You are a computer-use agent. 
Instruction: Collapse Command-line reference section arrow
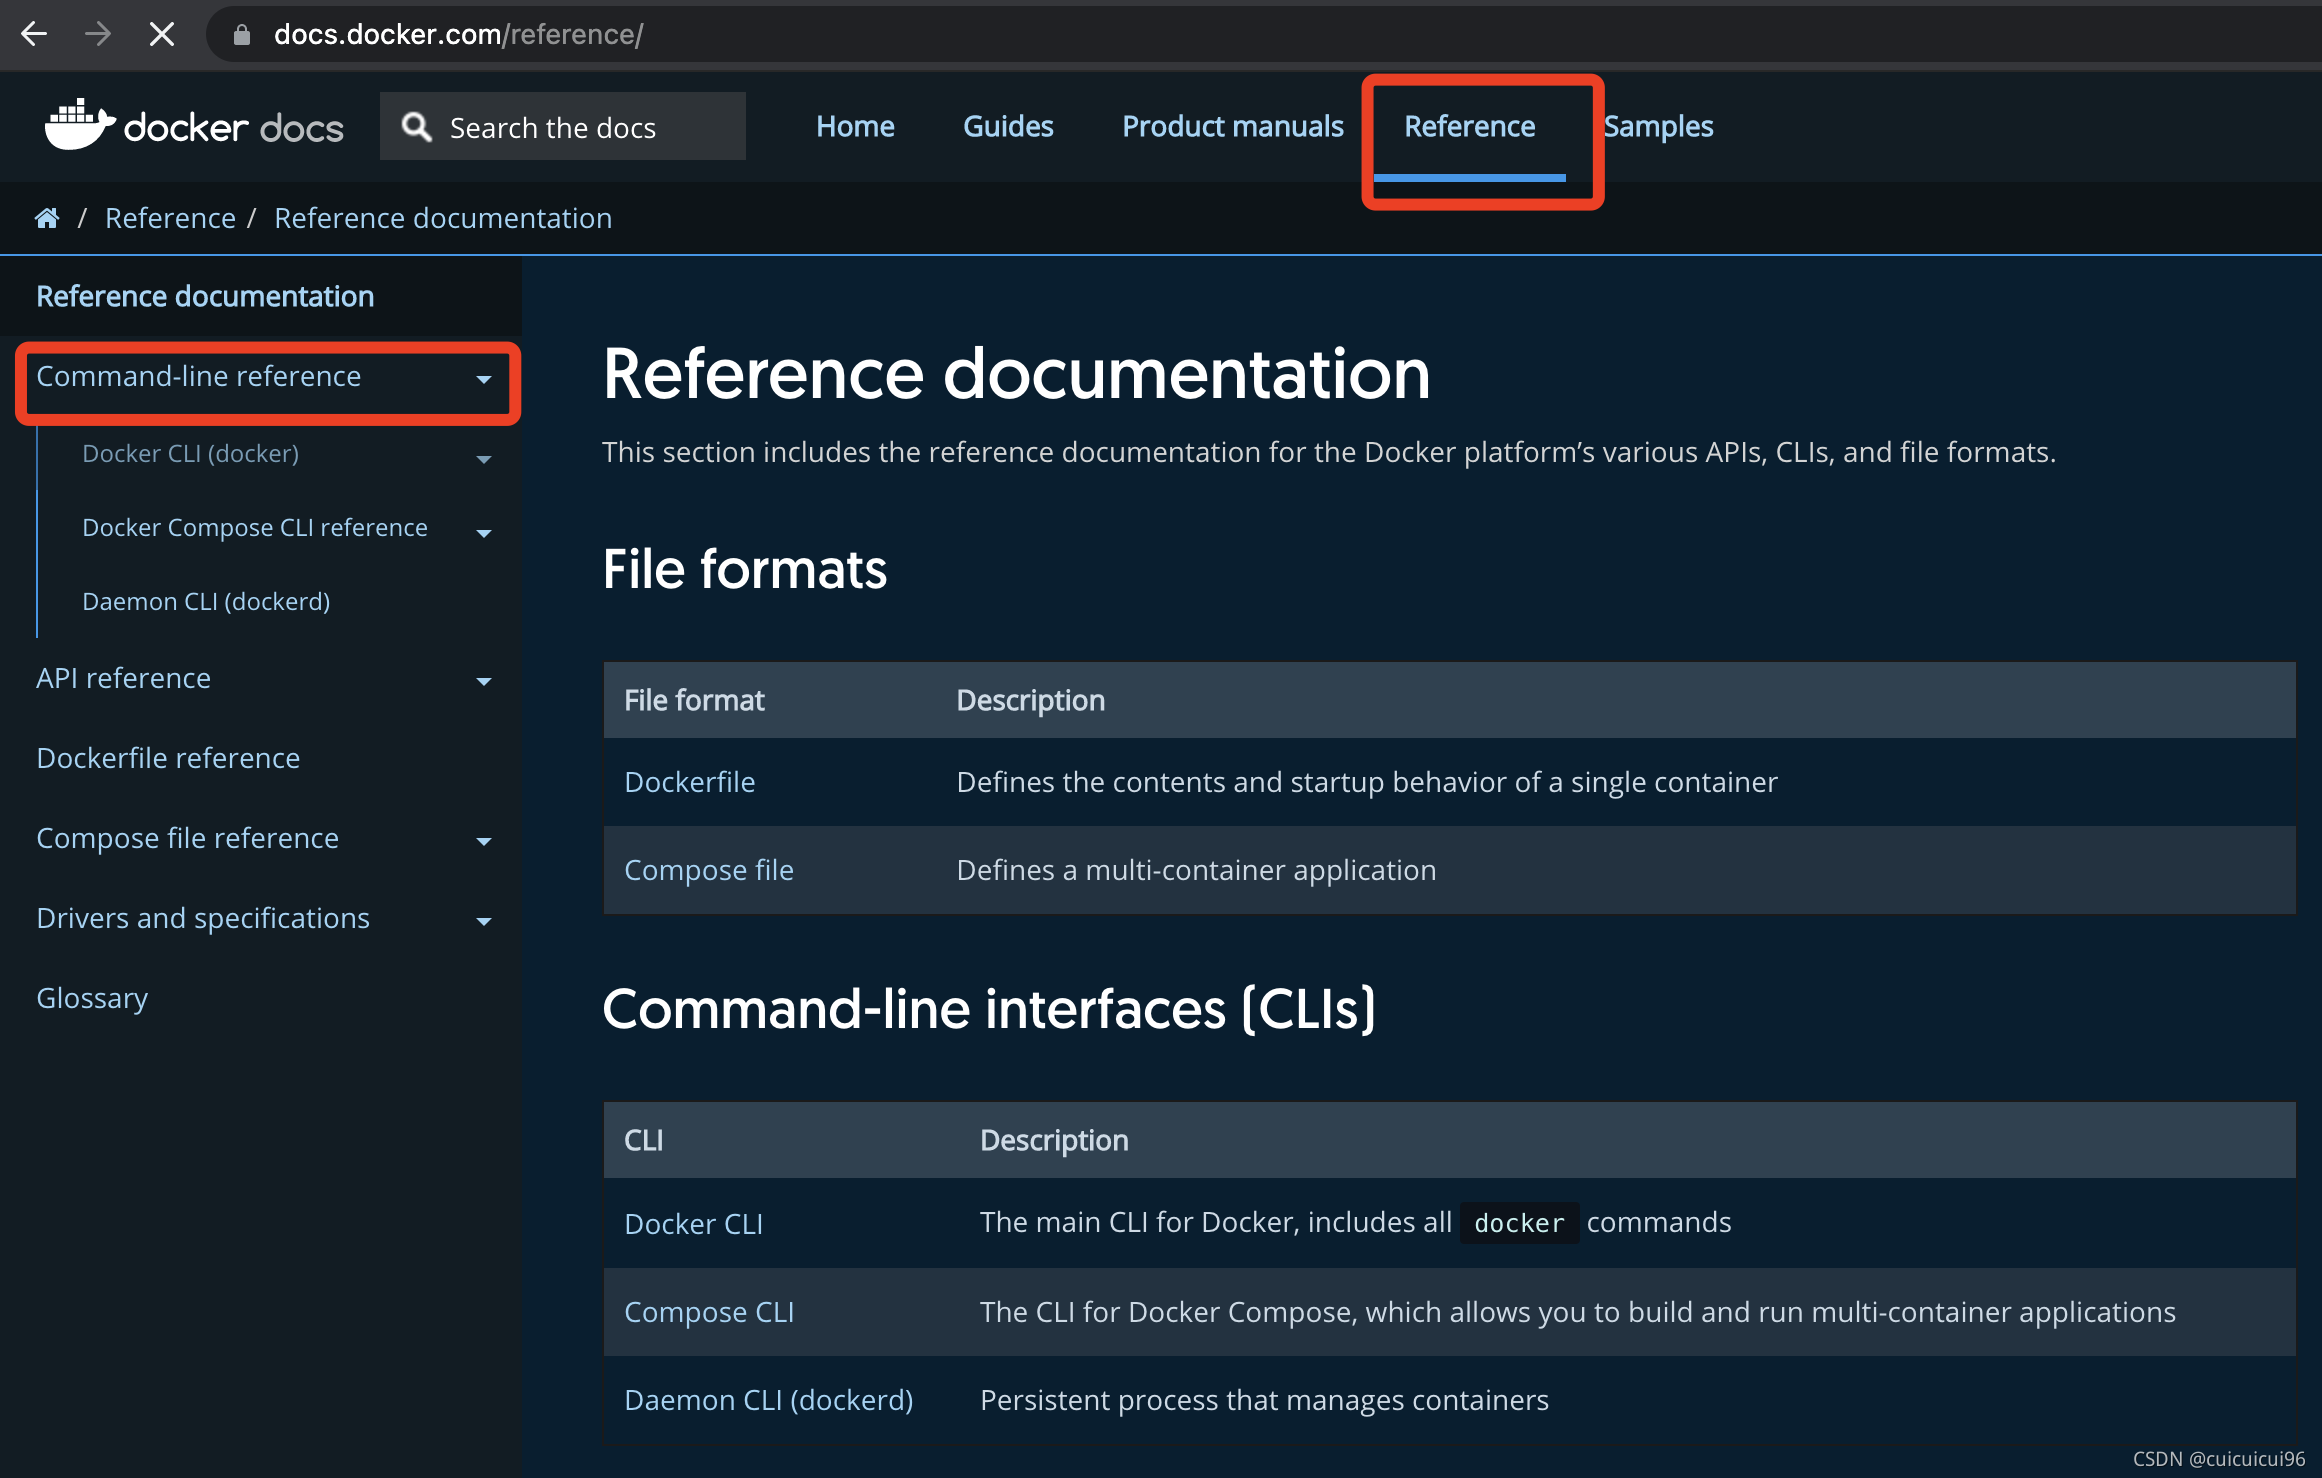pos(484,379)
